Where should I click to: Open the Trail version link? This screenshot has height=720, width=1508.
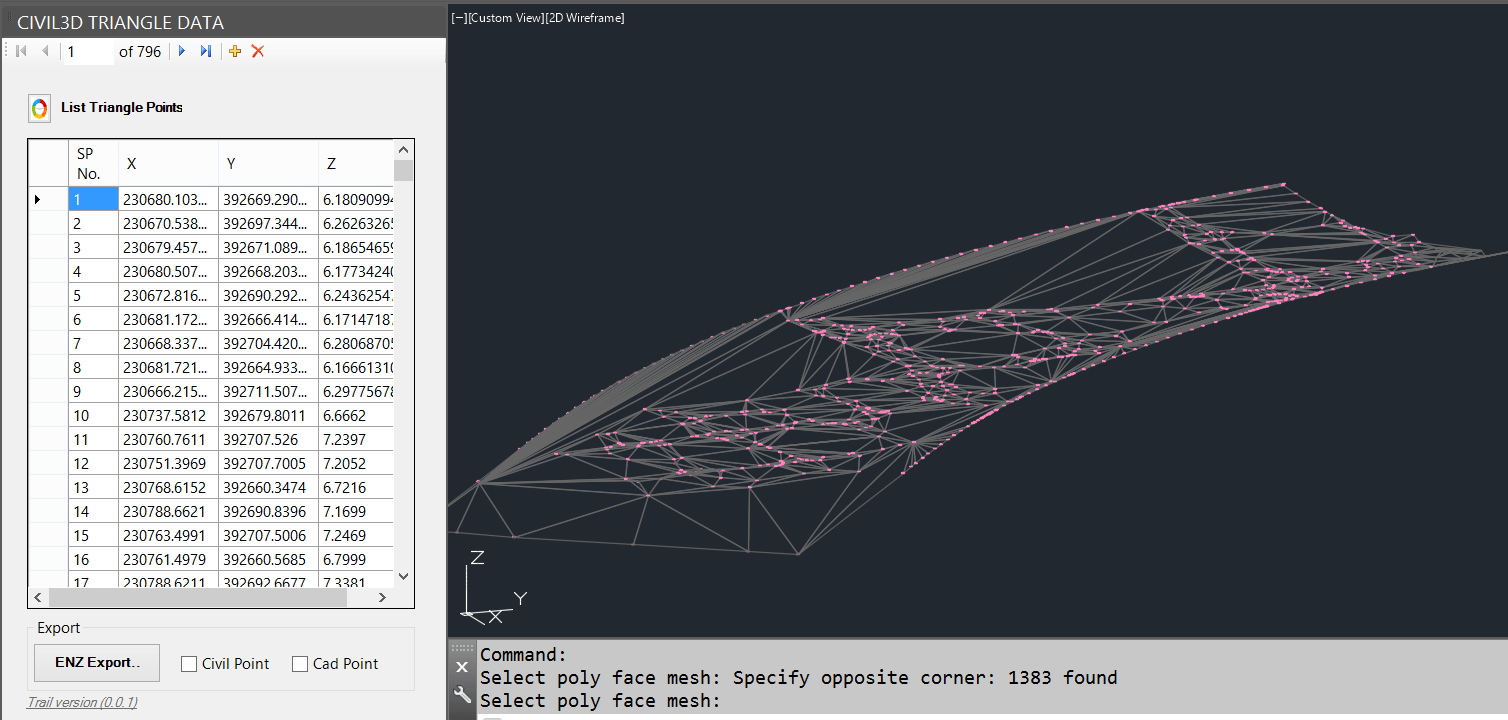click(x=81, y=702)
